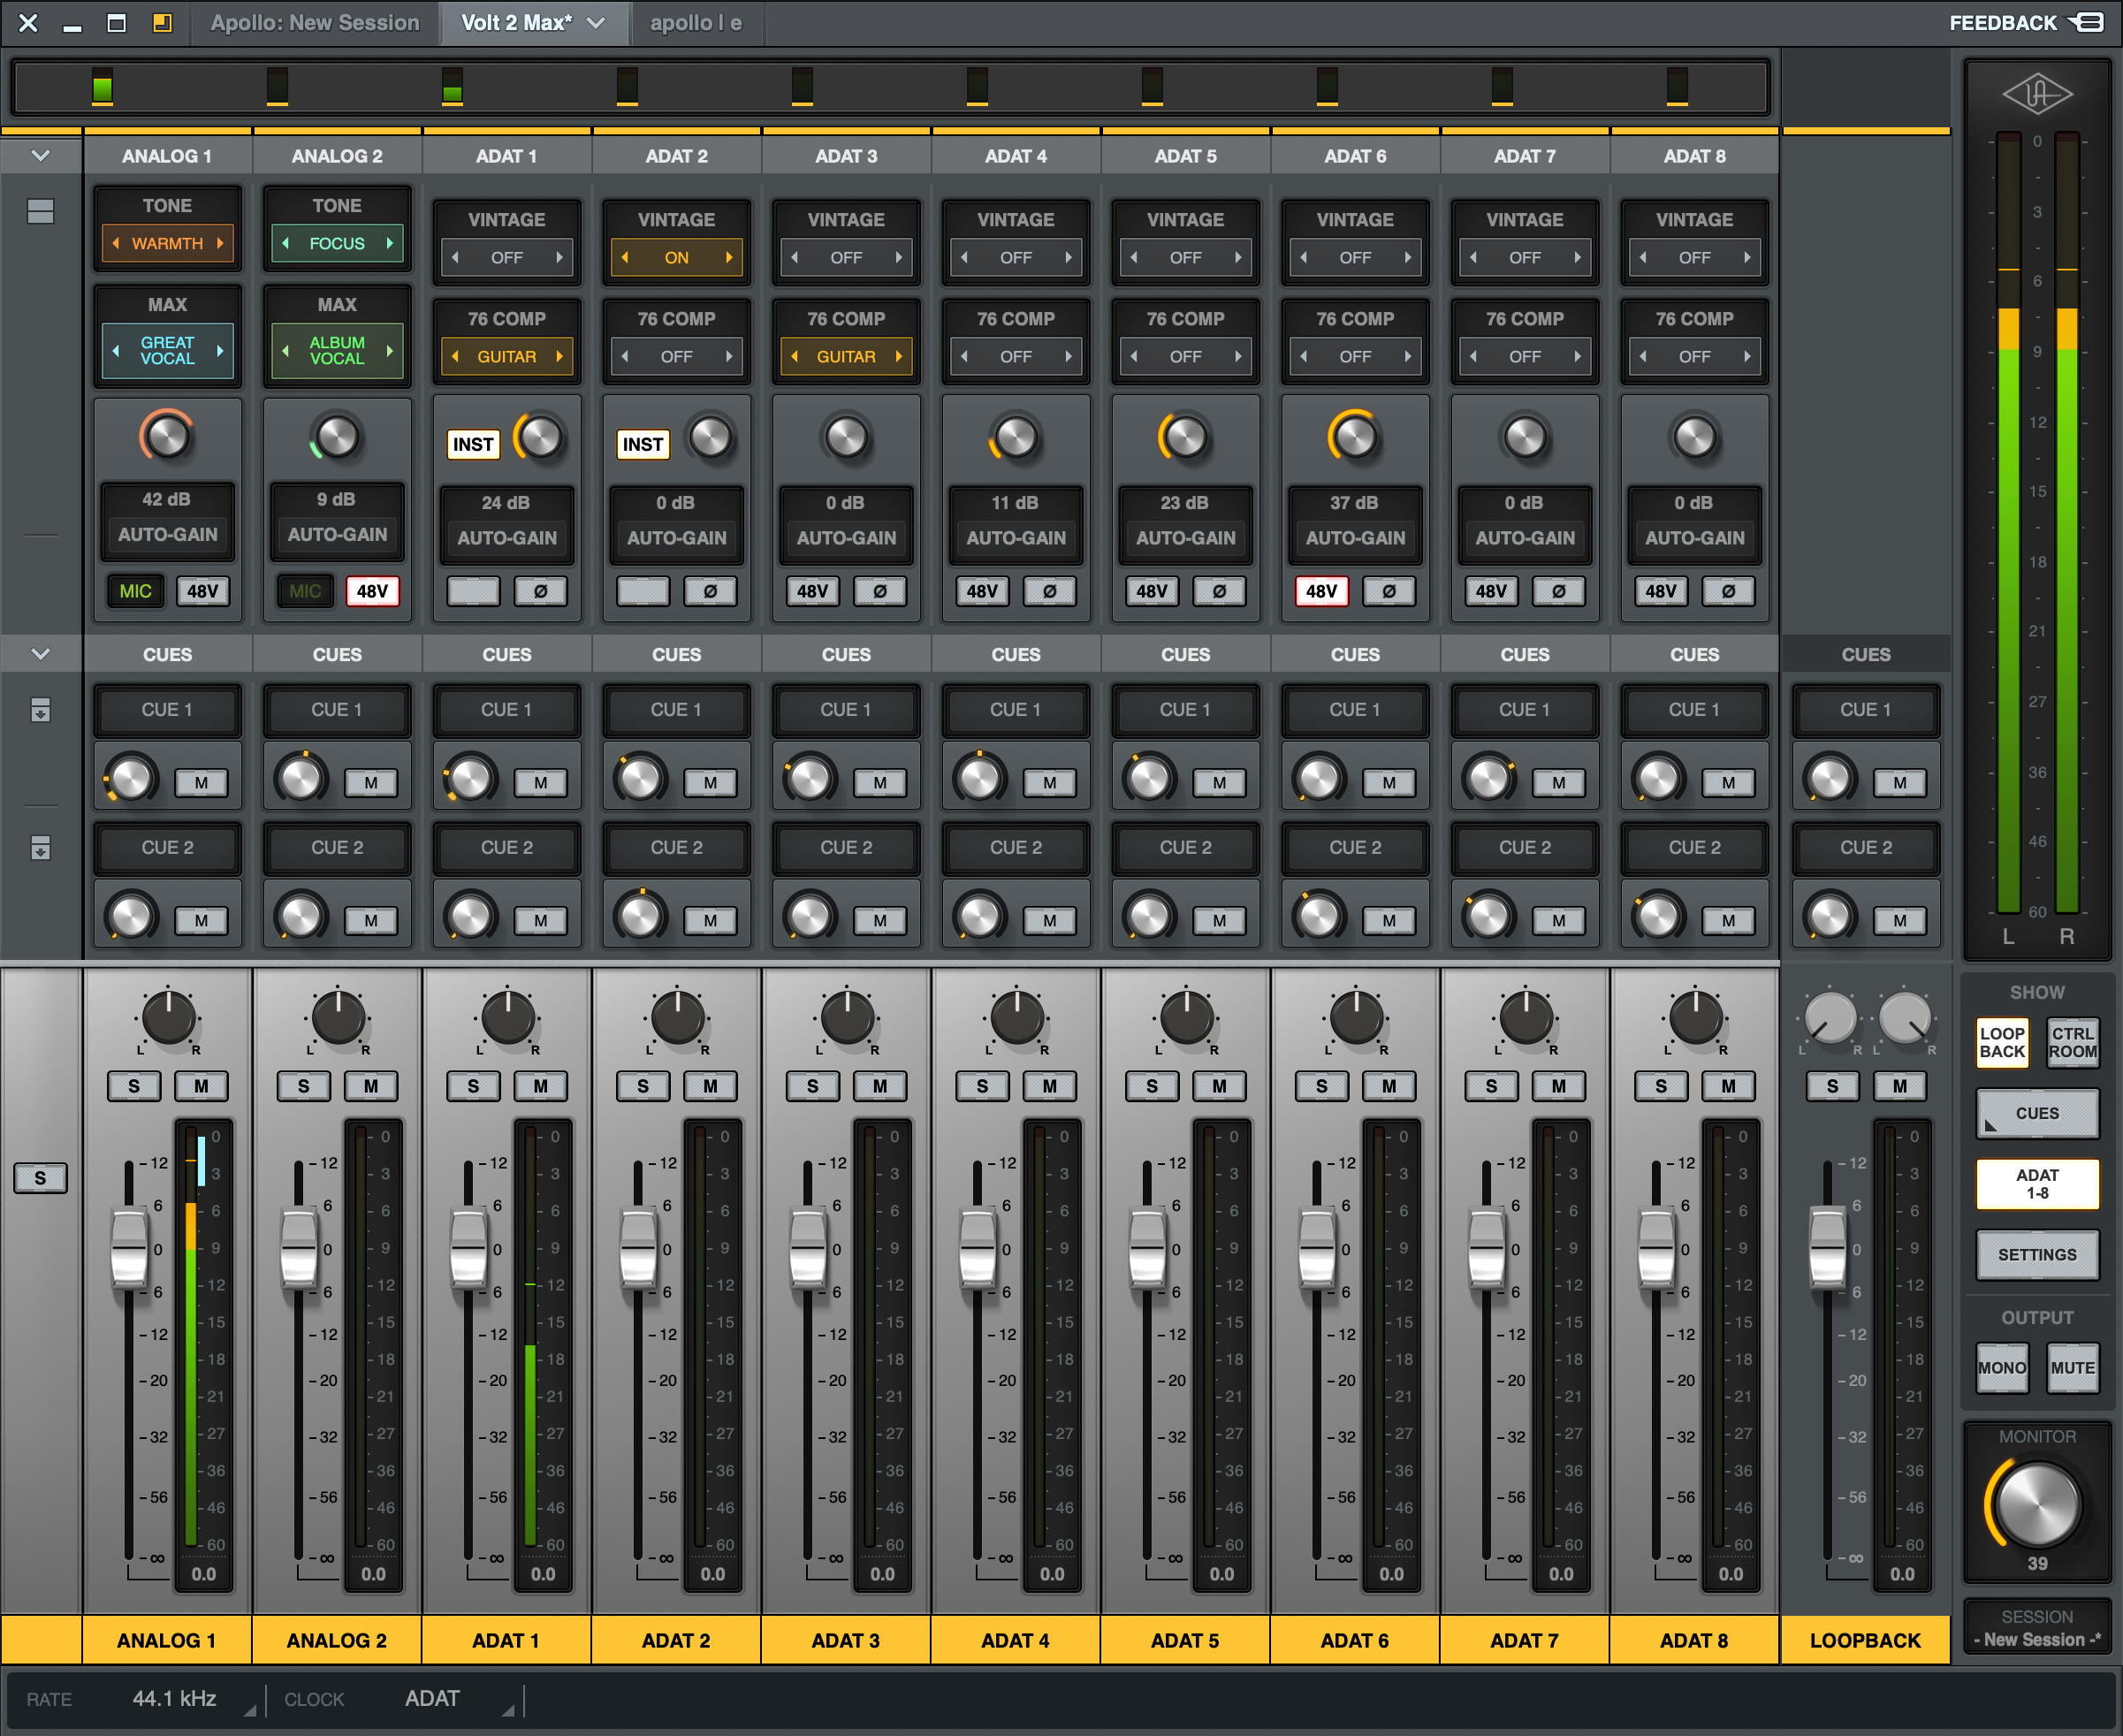
Task: Step ADAT 1 76 Comp preset left
Action: [x=456, y=356]
